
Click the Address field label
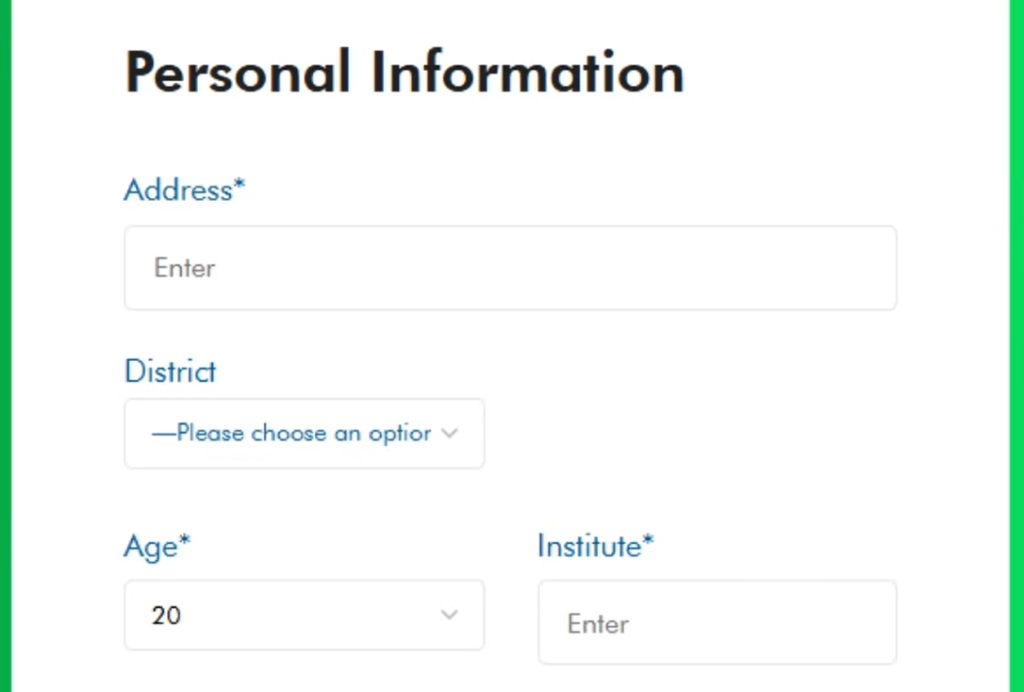click(x=178, y=190)
